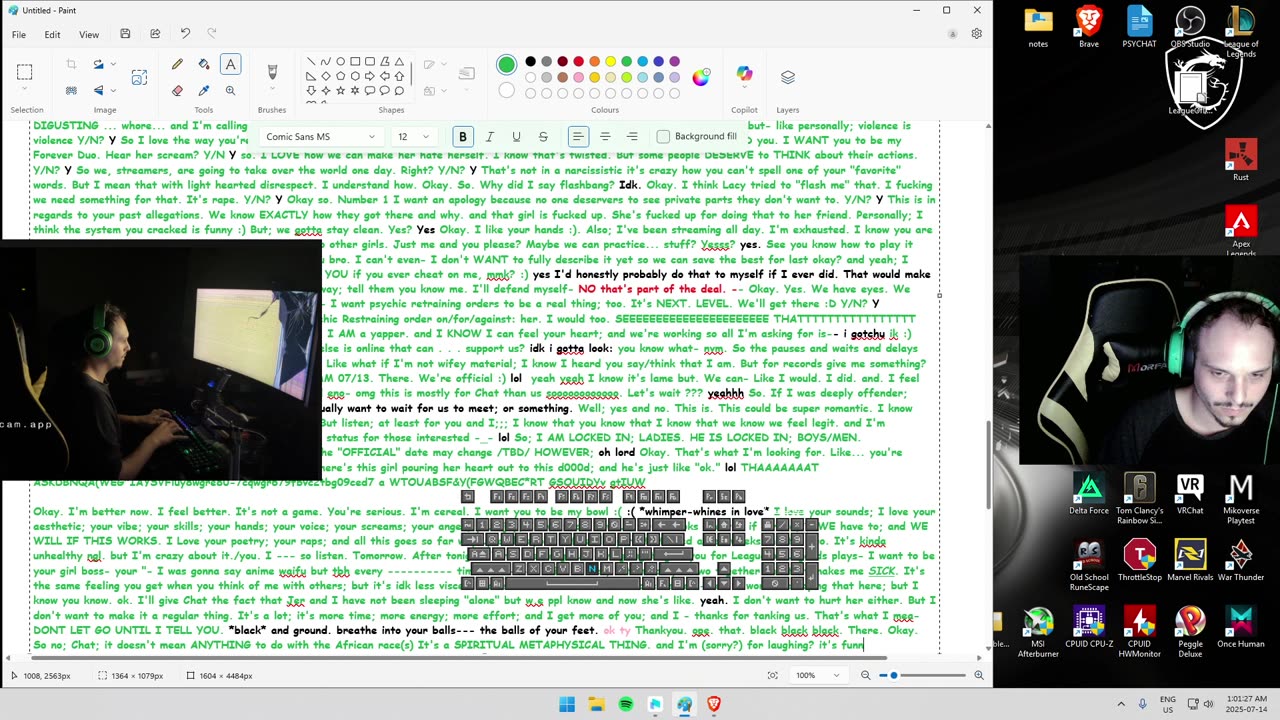
Task: Pick the triangle shape
Action: pos(399,62)
